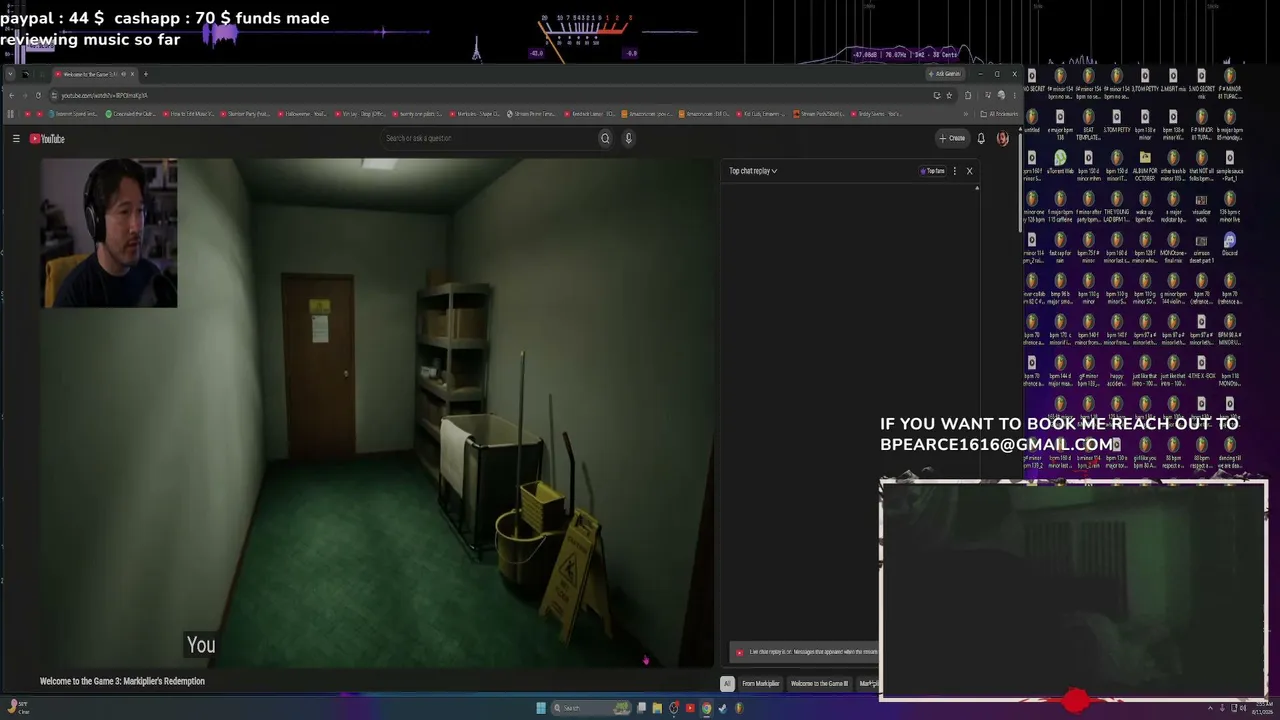The height and width of the screenshot is (720, 1280).
Task: Switch to Chrome on the taskbar
Action: pyautogui.click(x=706, y=708)
